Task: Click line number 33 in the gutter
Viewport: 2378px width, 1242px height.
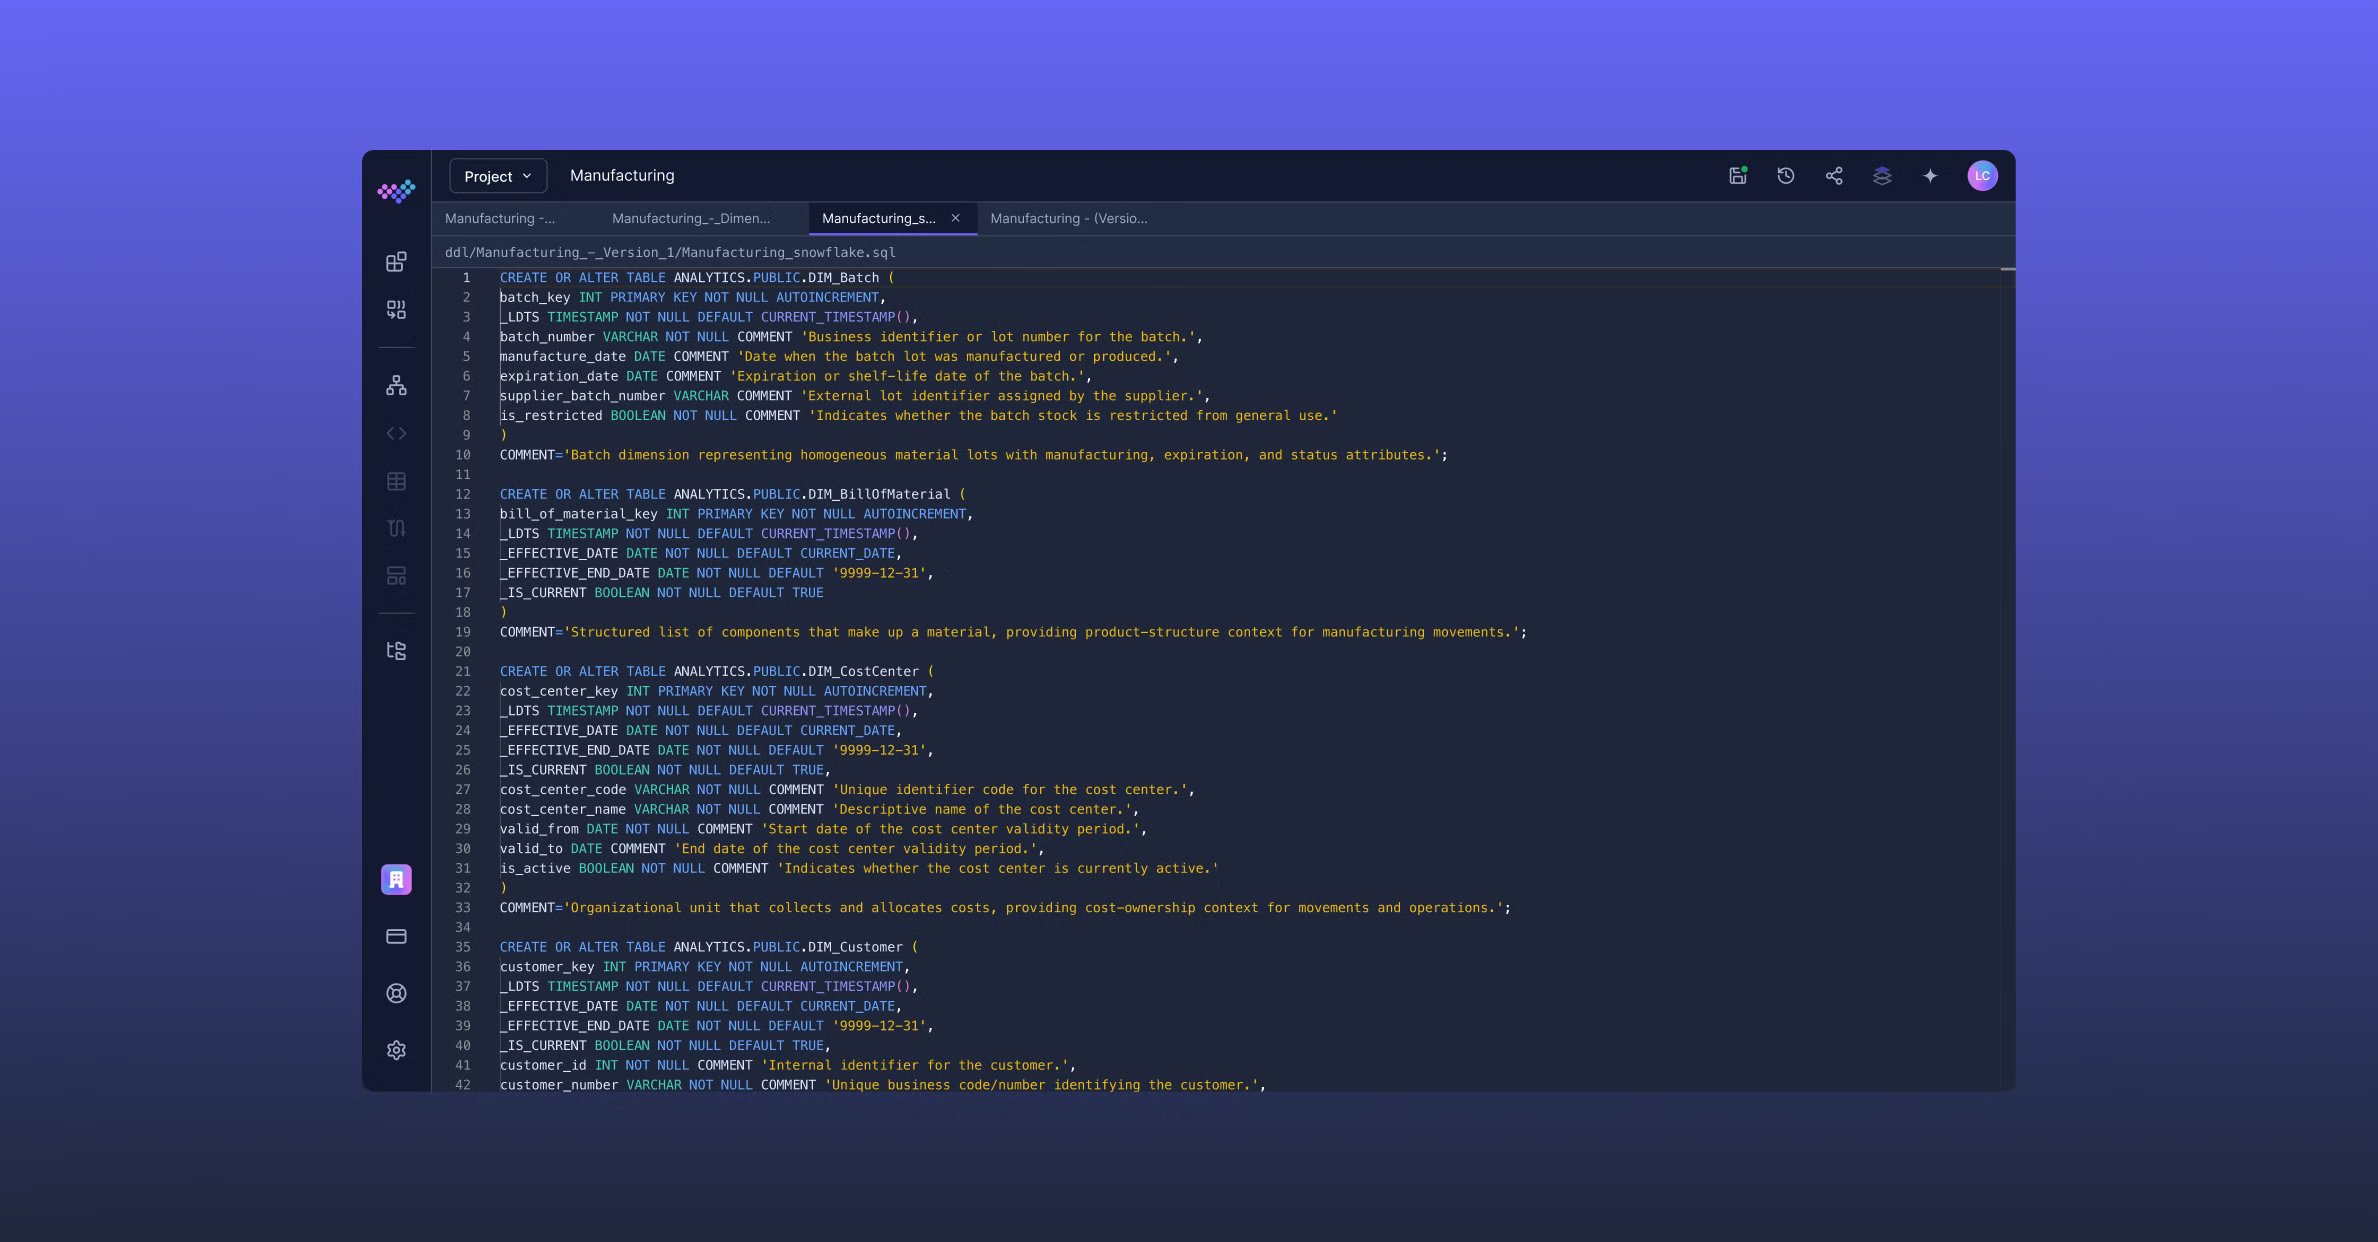Action: 463,908
